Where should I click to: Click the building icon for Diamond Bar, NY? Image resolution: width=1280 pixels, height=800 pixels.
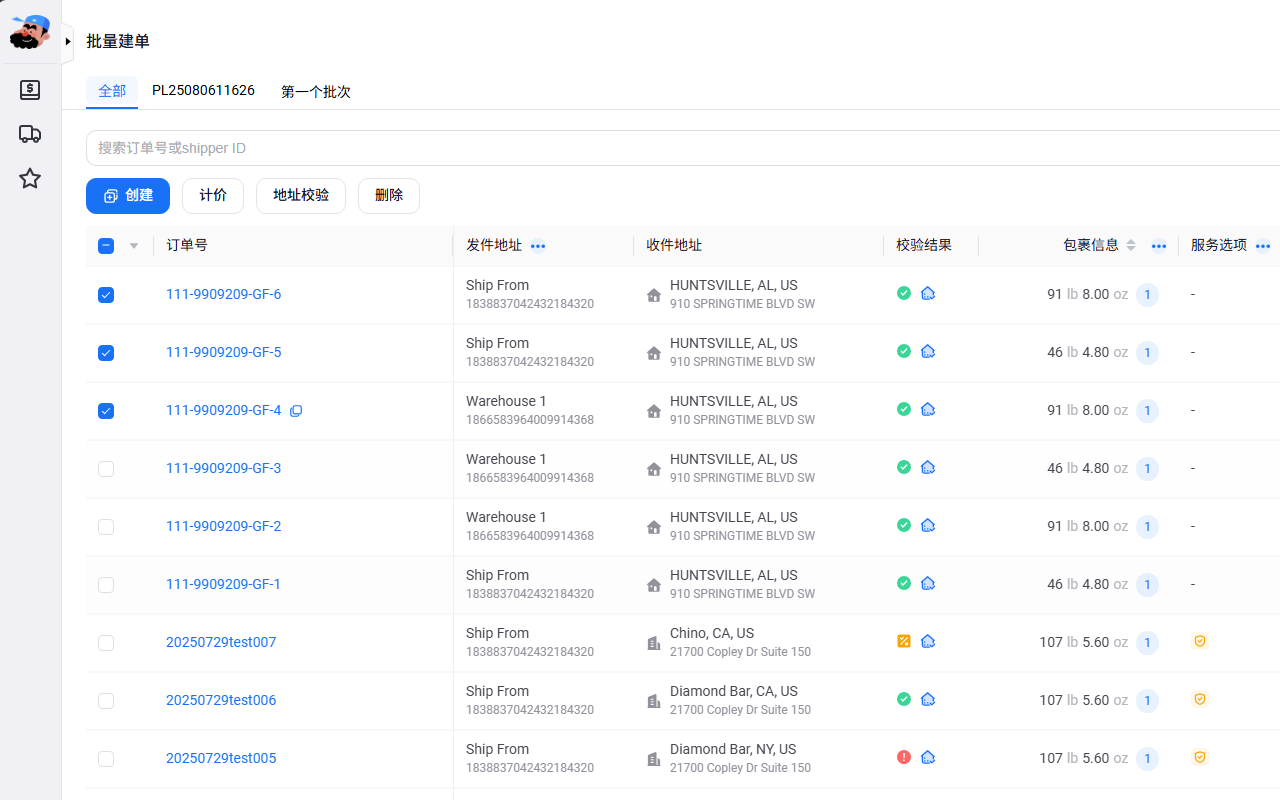(x=654, y=759)
